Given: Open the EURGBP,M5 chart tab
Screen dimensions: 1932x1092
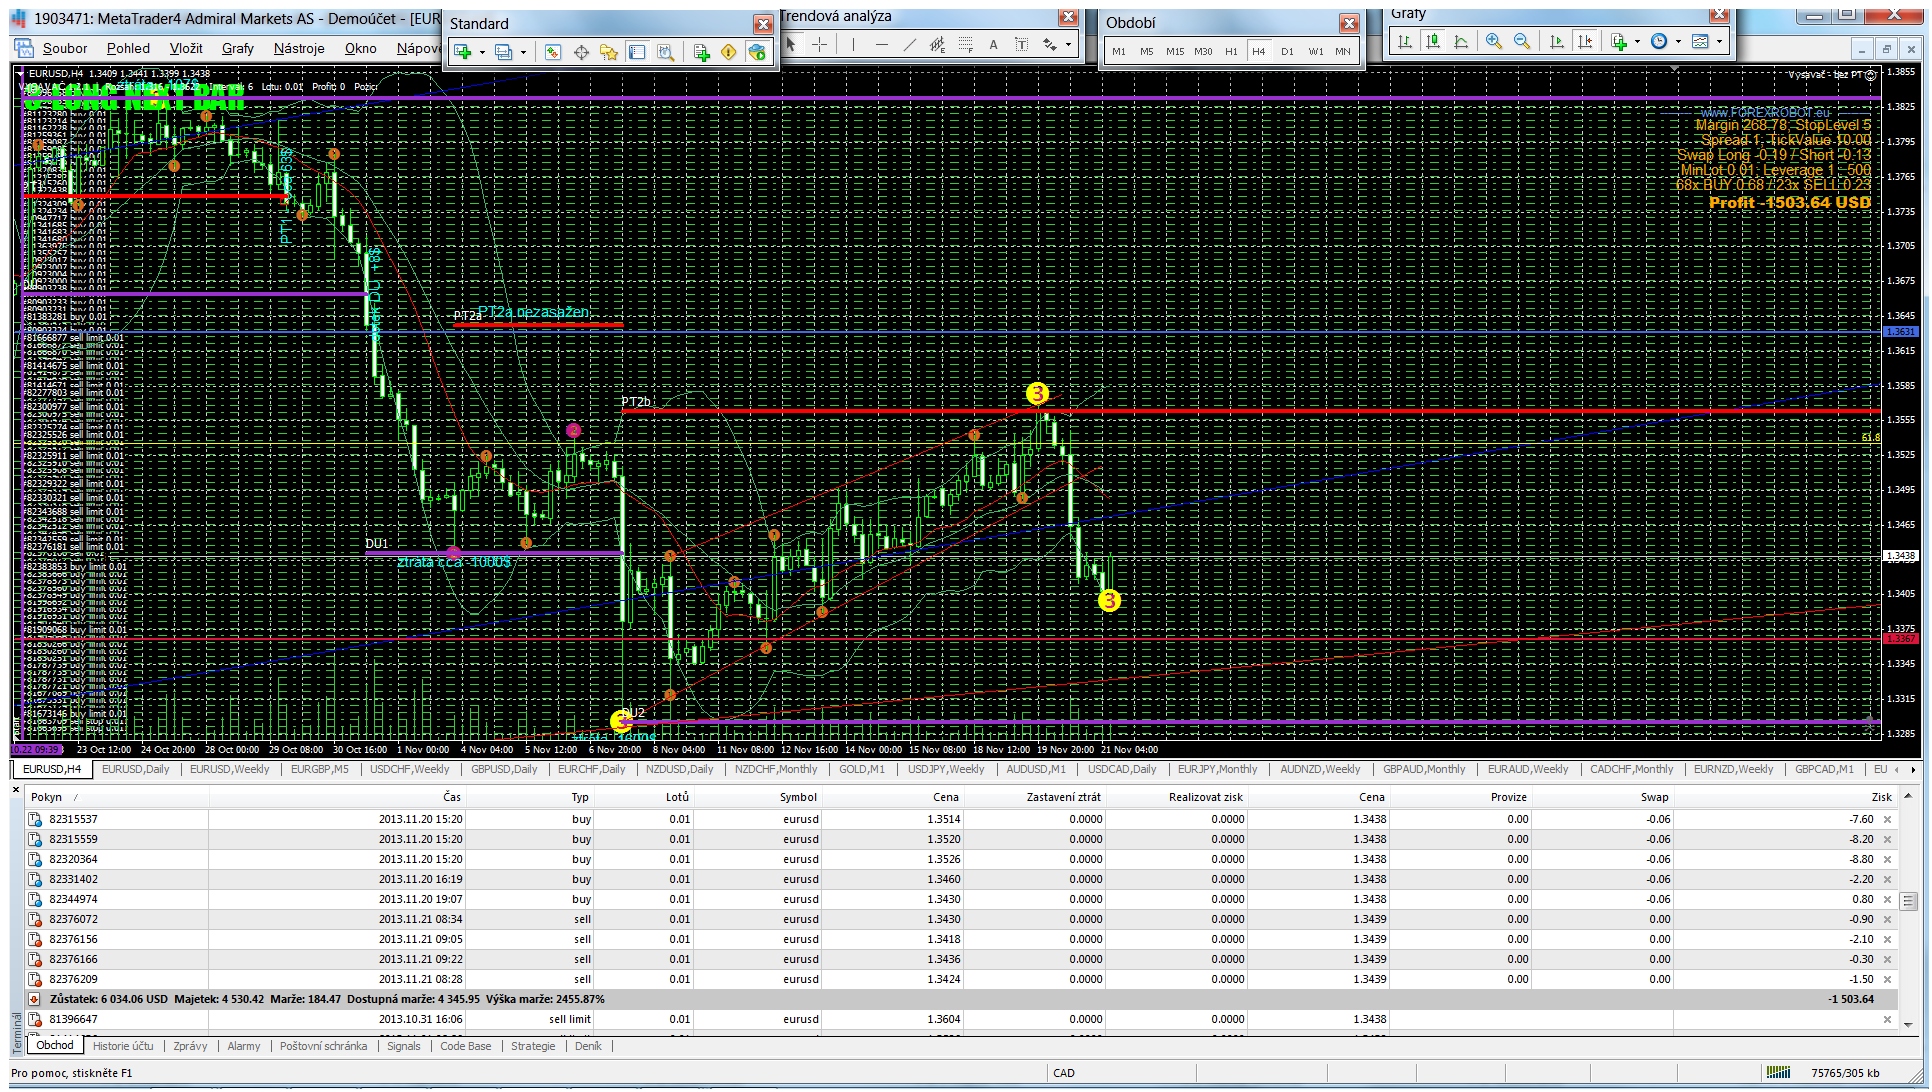Looking at the screenshot, I should point(320,769).
